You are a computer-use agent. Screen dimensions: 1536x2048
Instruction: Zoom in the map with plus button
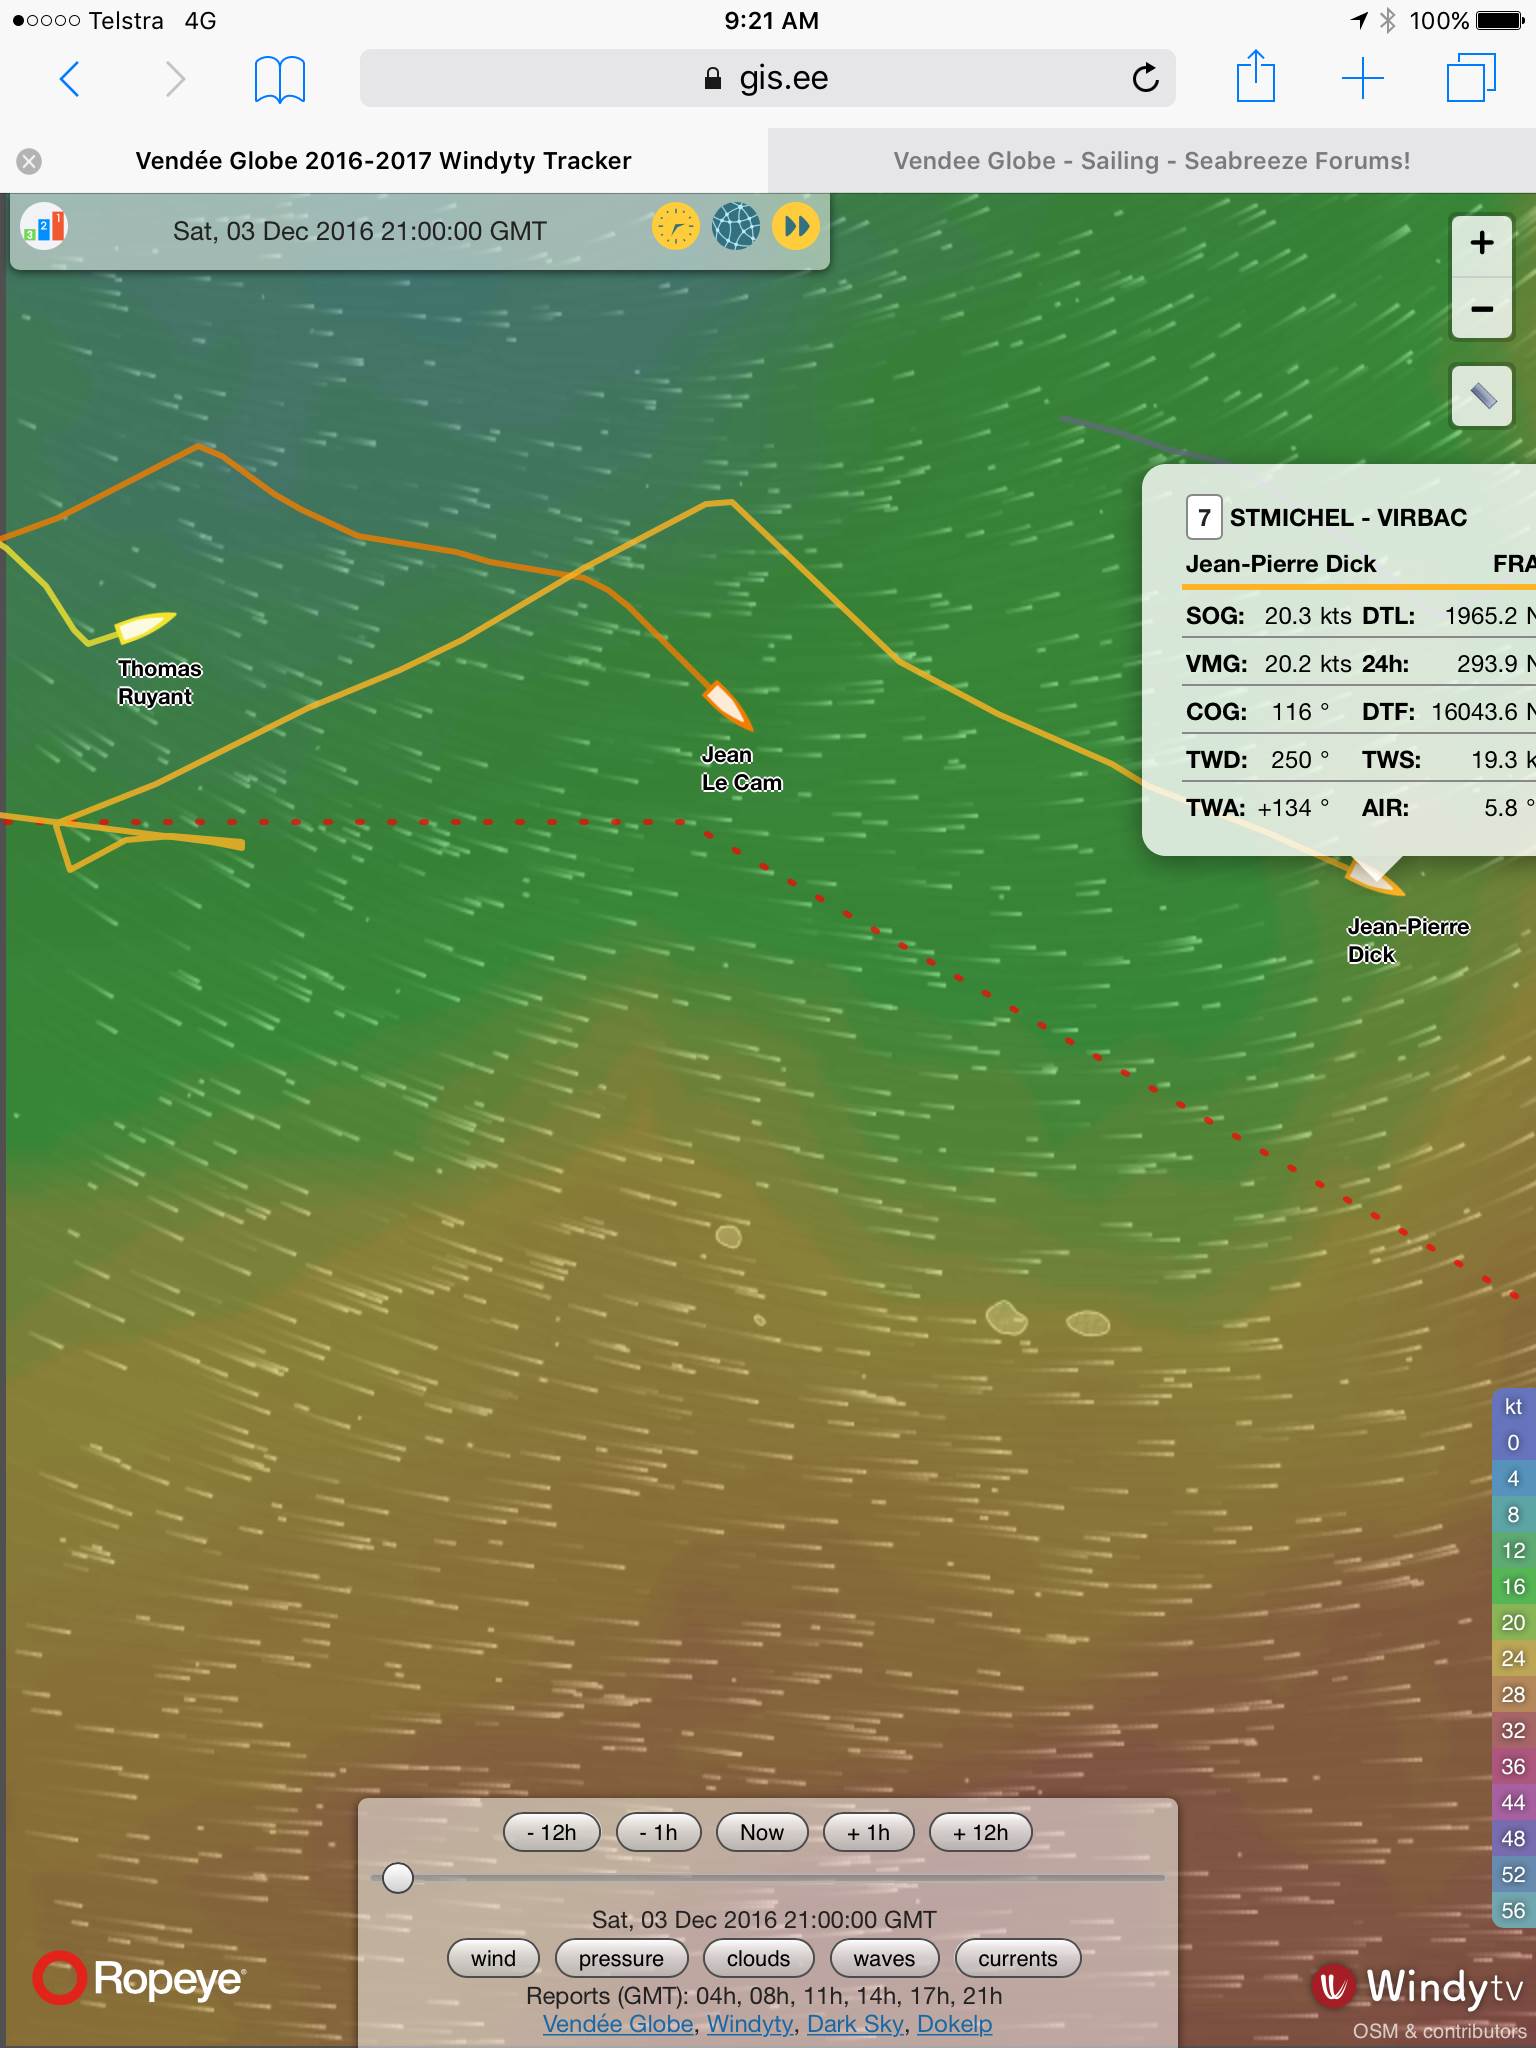(1481, 243)
